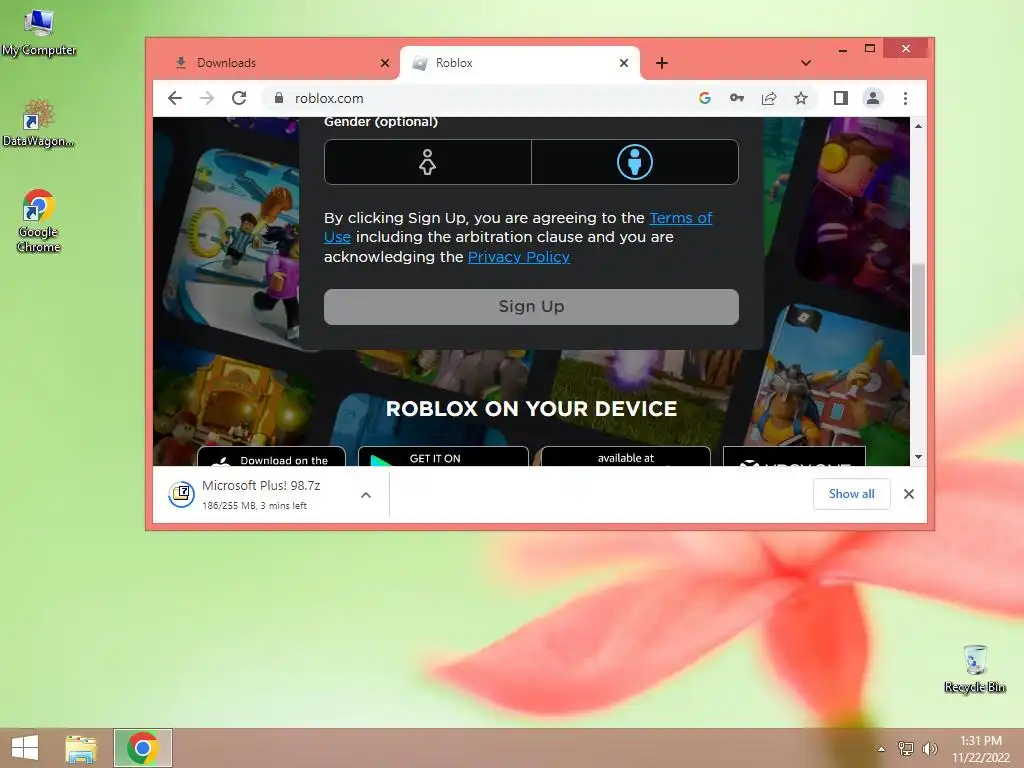Click the Google icon in the address bar

704,98
